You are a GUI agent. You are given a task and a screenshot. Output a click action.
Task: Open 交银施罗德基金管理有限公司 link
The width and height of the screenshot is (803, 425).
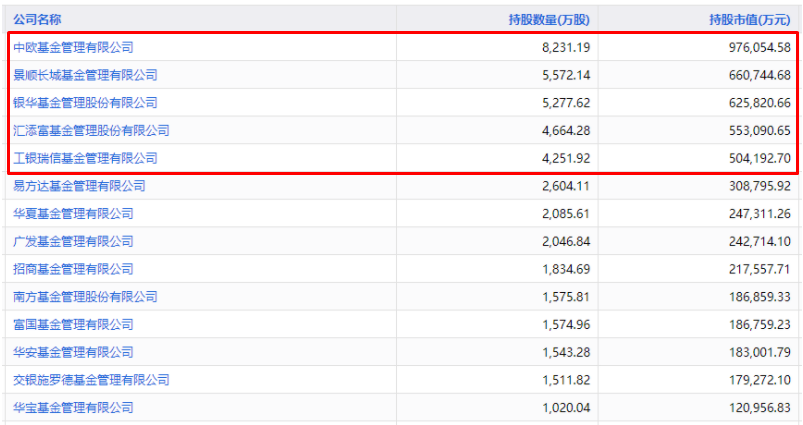(x=91, y=379)
